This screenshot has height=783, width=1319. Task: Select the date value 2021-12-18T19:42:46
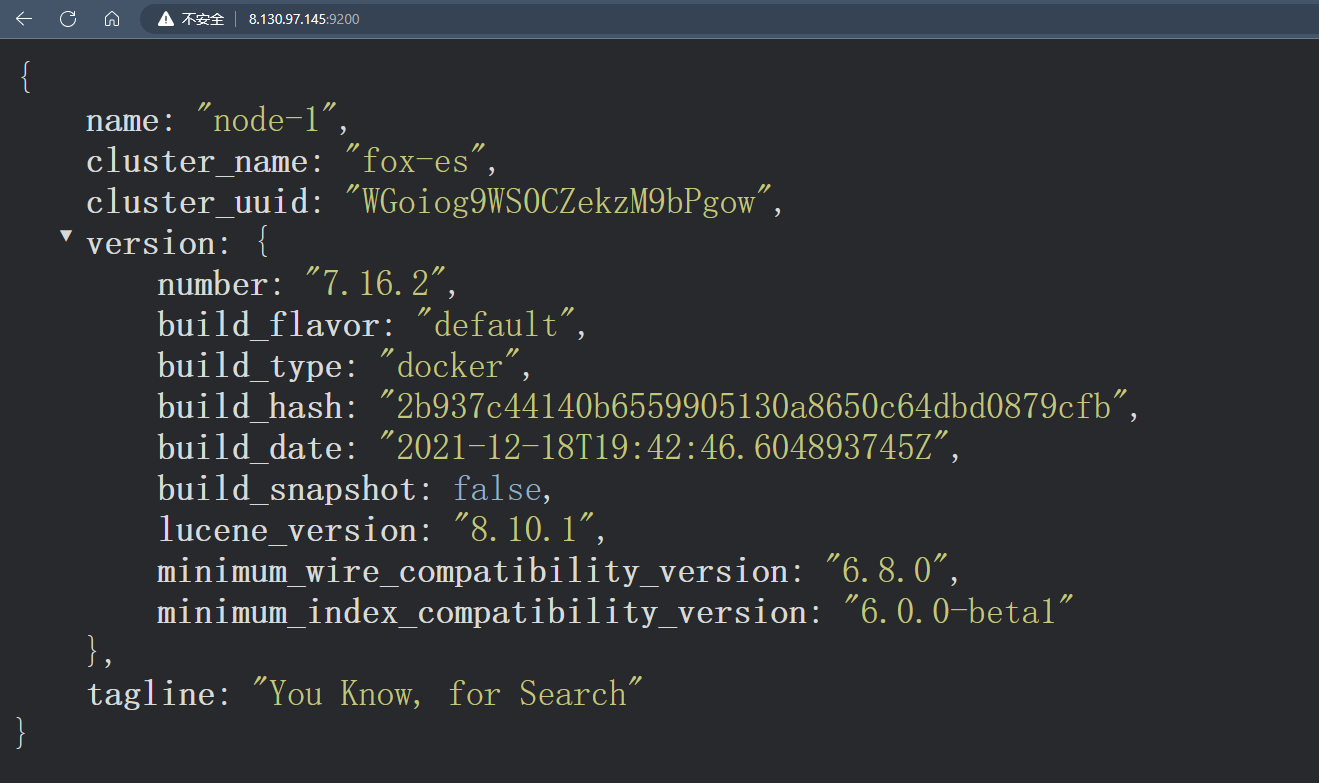pyautogui.click(x=665, y=449)
